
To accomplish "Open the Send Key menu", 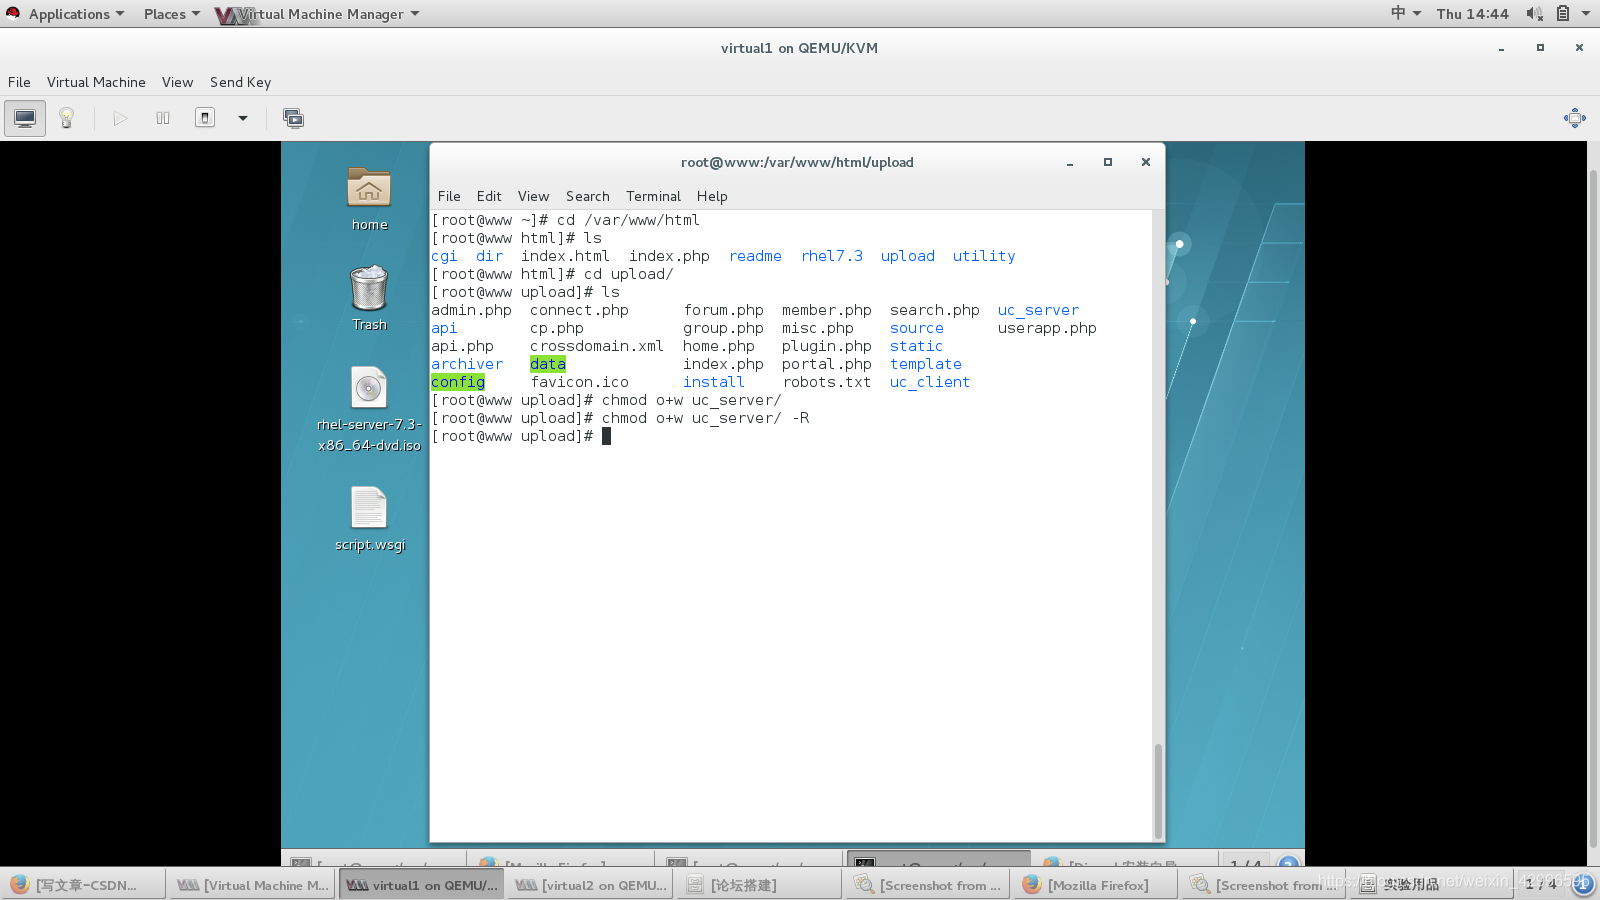I will pos(240,82).
